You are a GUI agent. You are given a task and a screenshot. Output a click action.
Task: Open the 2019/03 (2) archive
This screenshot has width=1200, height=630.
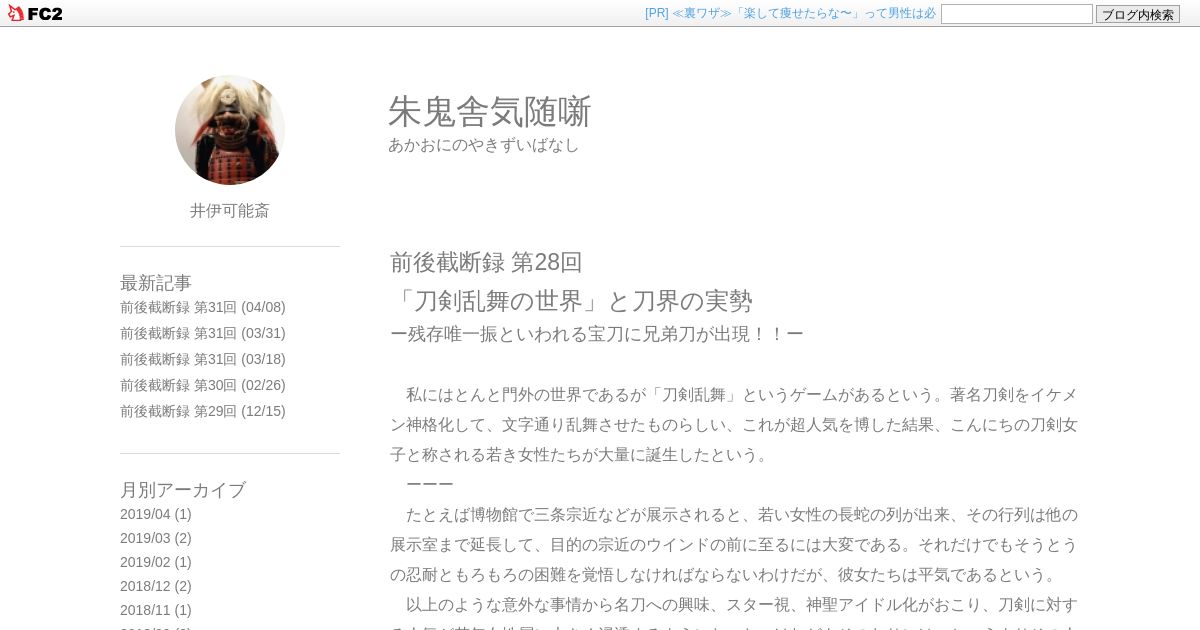(156, 538)
